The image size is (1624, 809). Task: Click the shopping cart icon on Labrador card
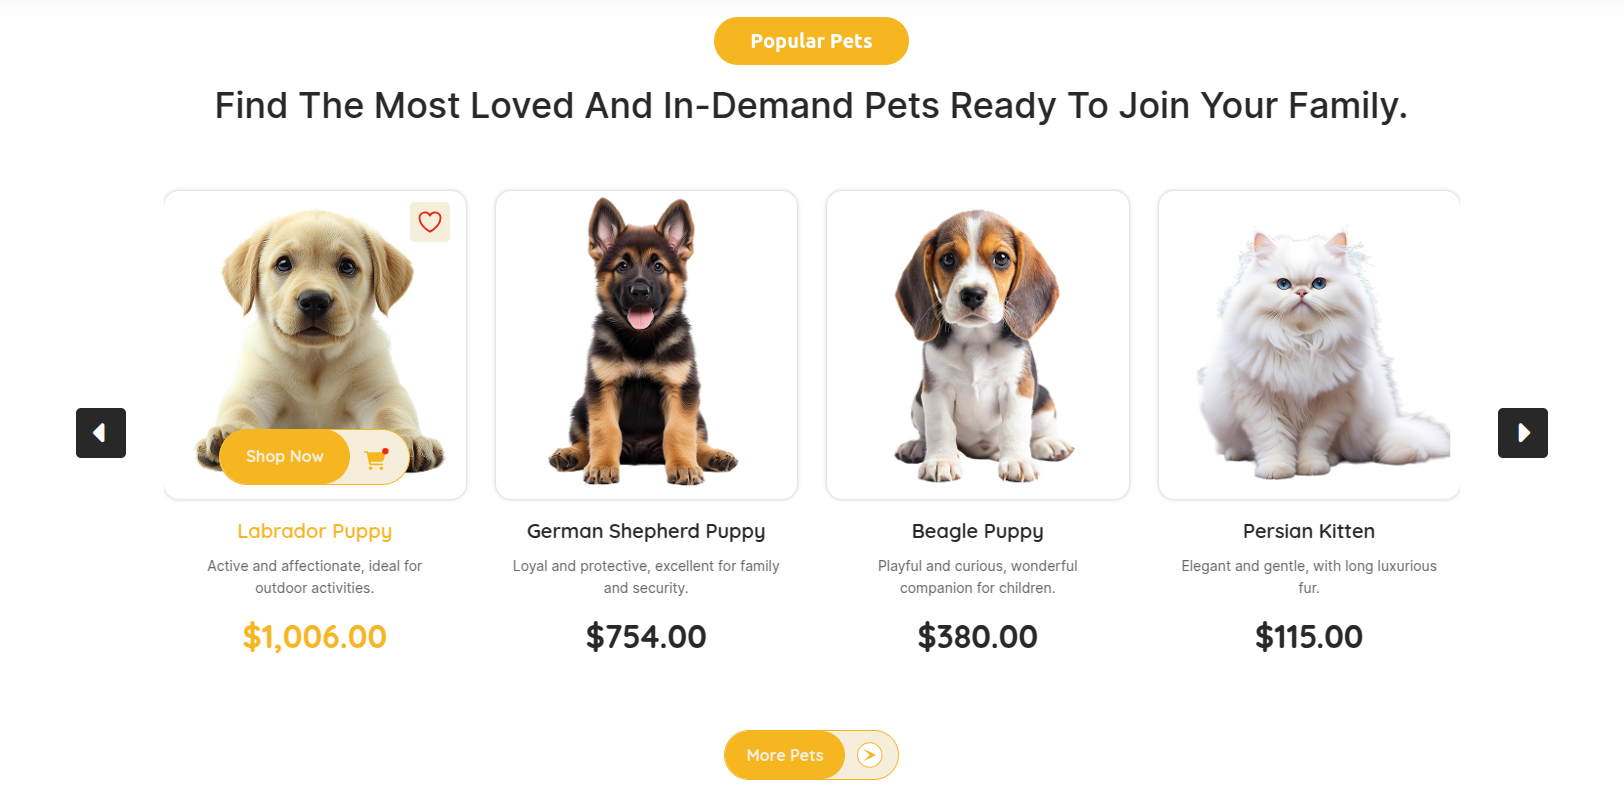coord(376,458)
